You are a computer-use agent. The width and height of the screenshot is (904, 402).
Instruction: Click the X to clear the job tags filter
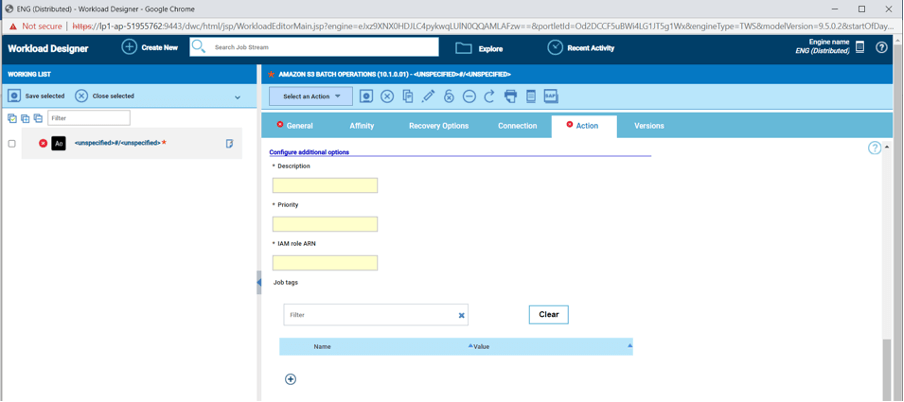coord(461,315)
